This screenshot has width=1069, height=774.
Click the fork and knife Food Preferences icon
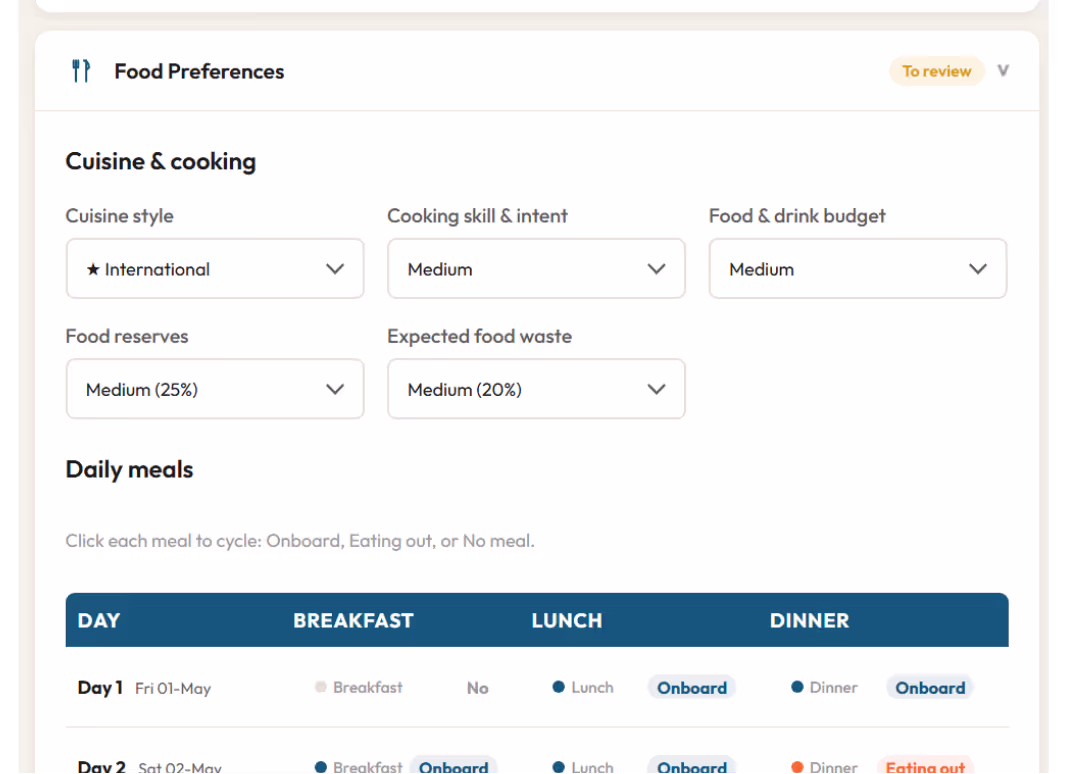[x=81, y=71]
